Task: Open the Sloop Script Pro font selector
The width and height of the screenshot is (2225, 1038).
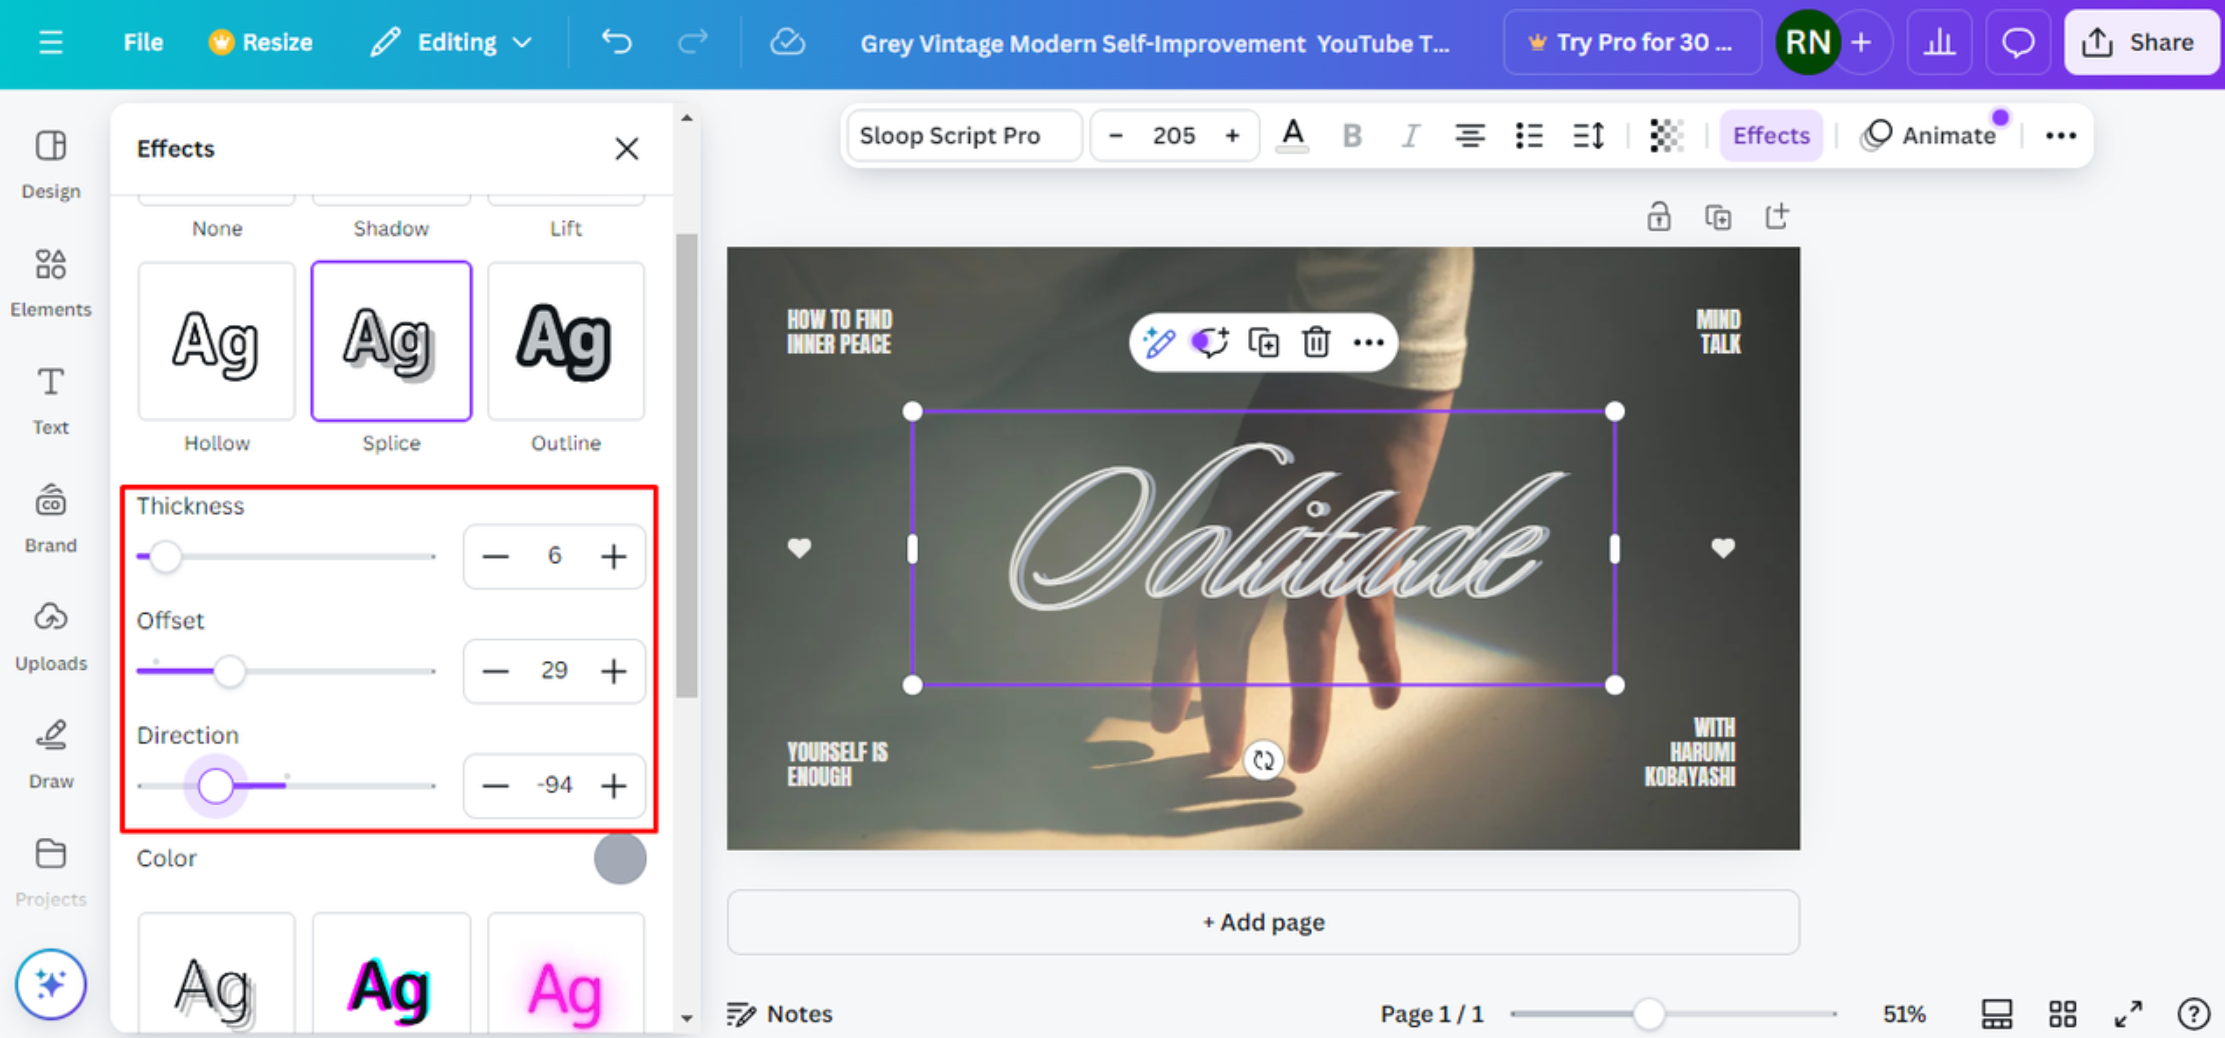Action: (x=962, y=135)
